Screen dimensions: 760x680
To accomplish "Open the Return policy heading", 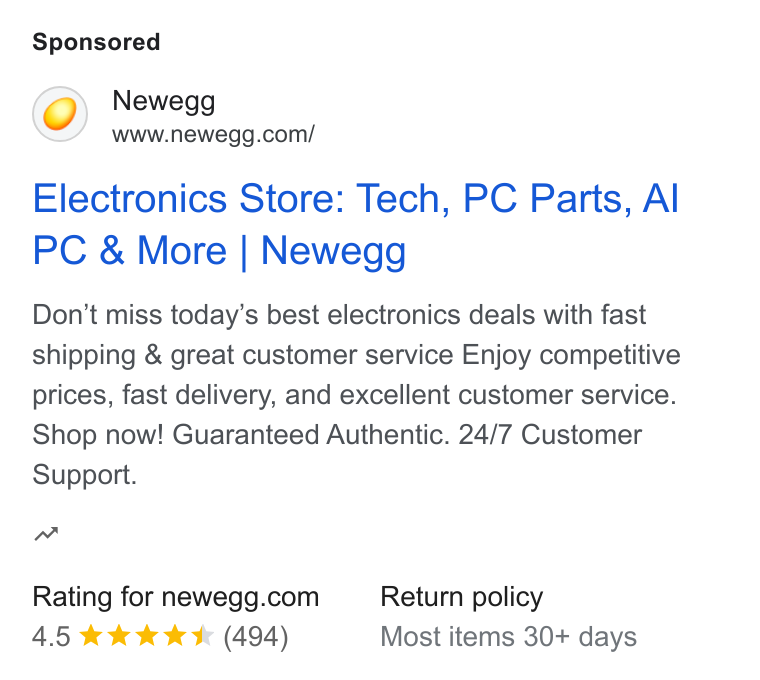I will coord(461,597).
